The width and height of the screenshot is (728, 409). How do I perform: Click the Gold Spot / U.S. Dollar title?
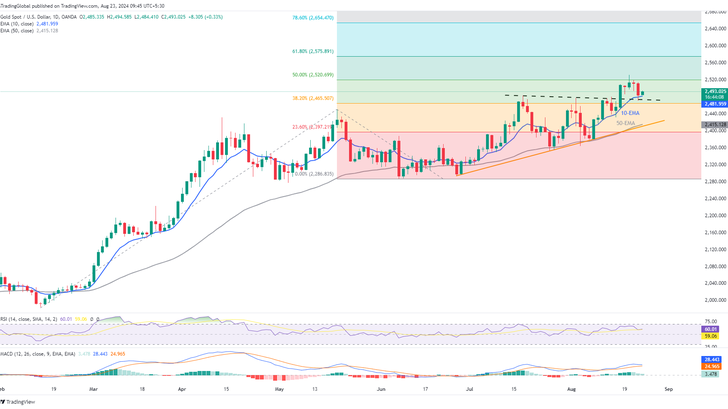click(24, 17)
